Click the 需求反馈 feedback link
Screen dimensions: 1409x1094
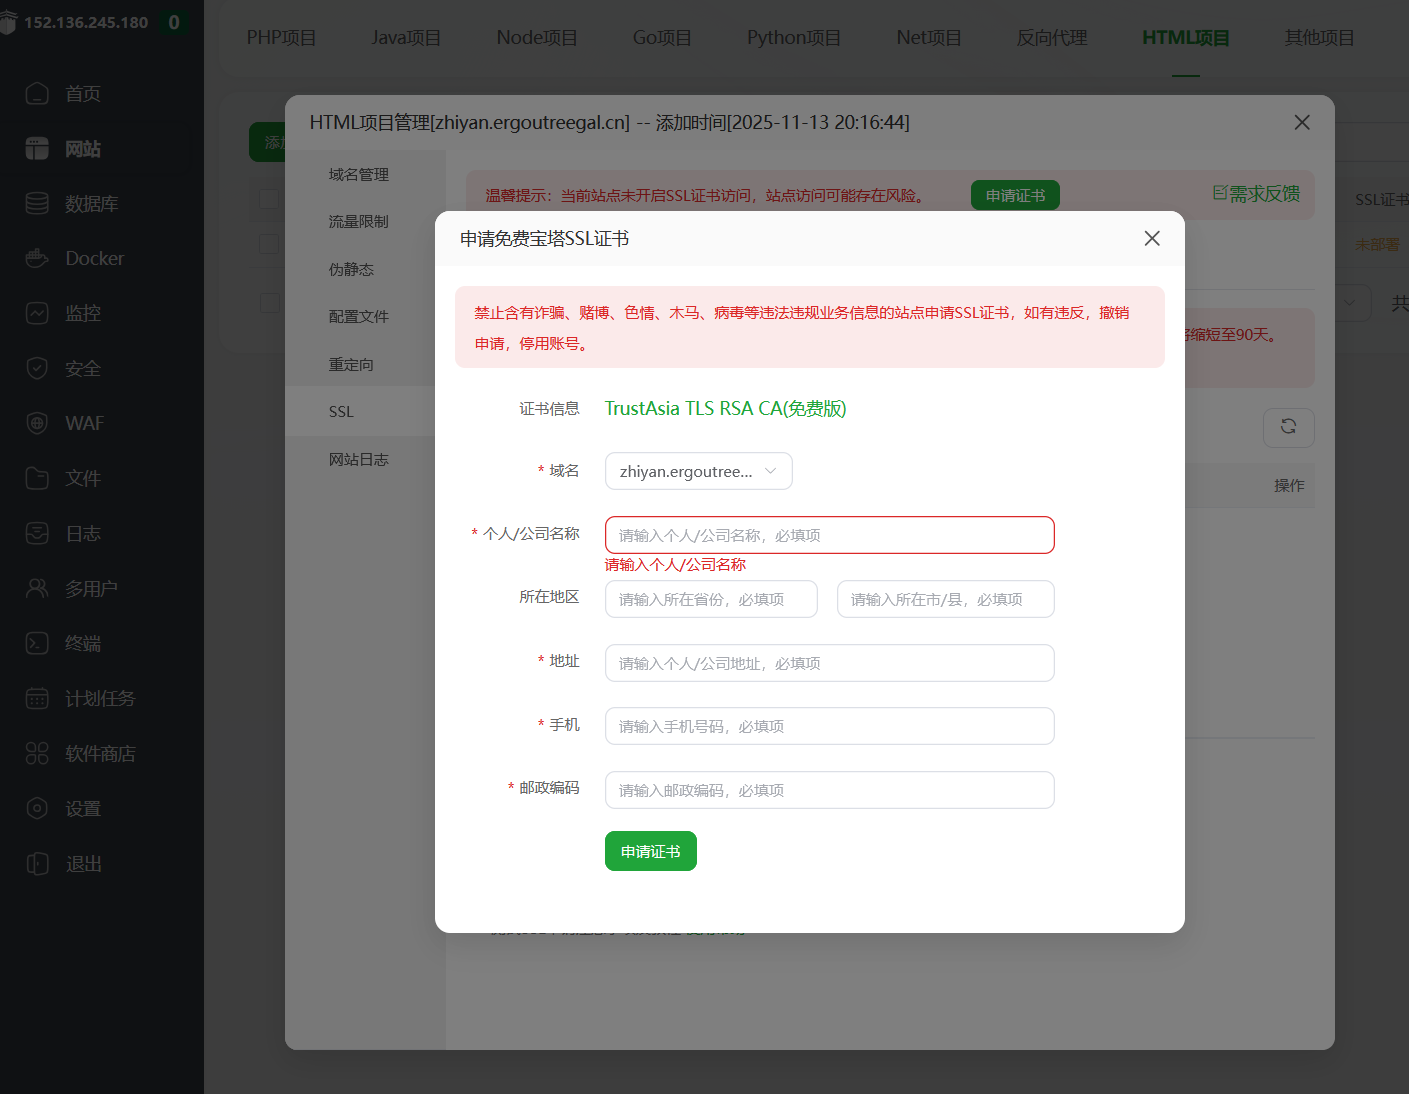1257,194
